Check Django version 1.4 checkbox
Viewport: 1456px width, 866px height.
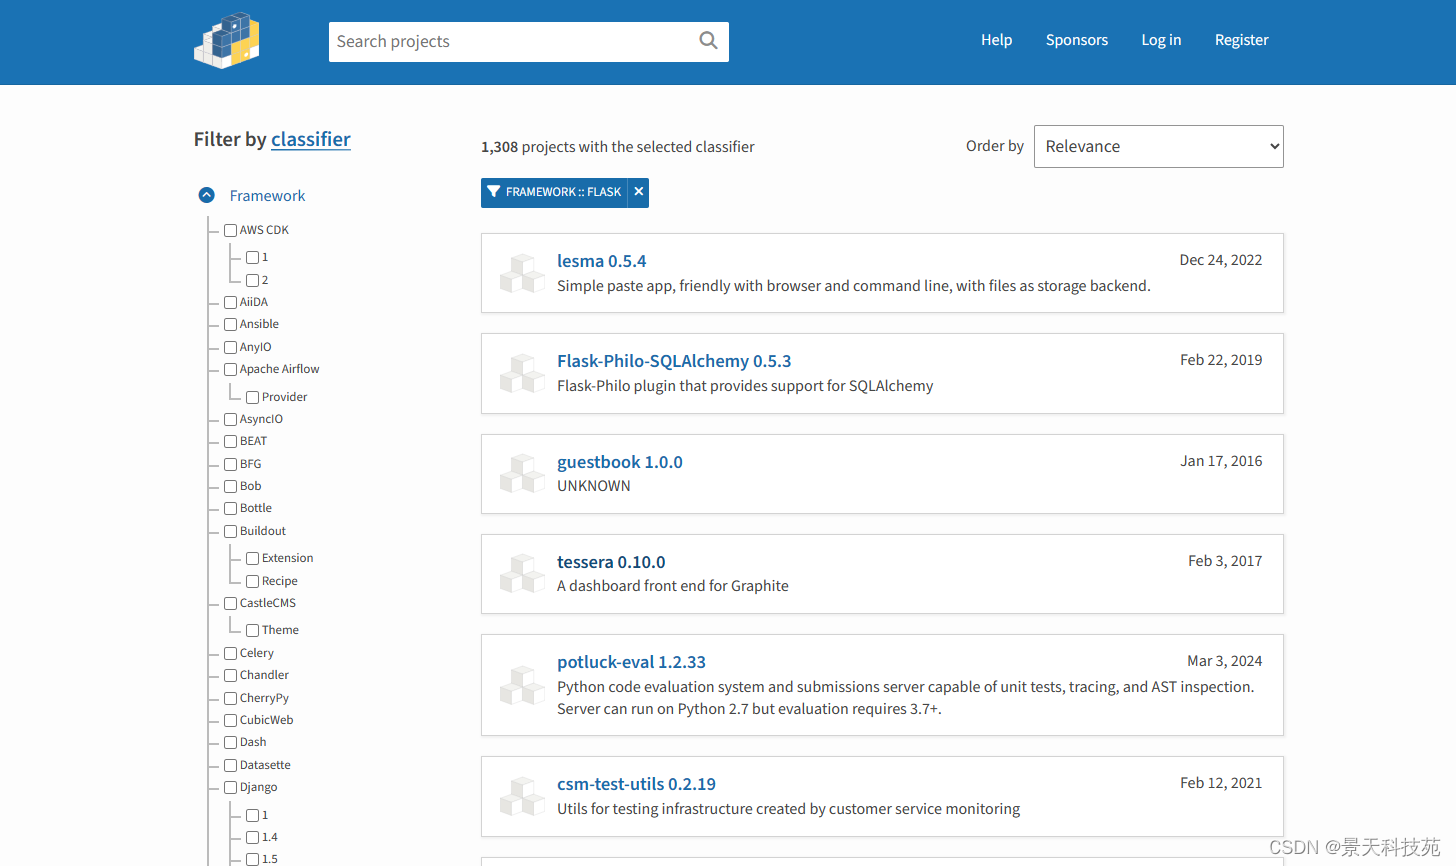[x=253, y=837]
